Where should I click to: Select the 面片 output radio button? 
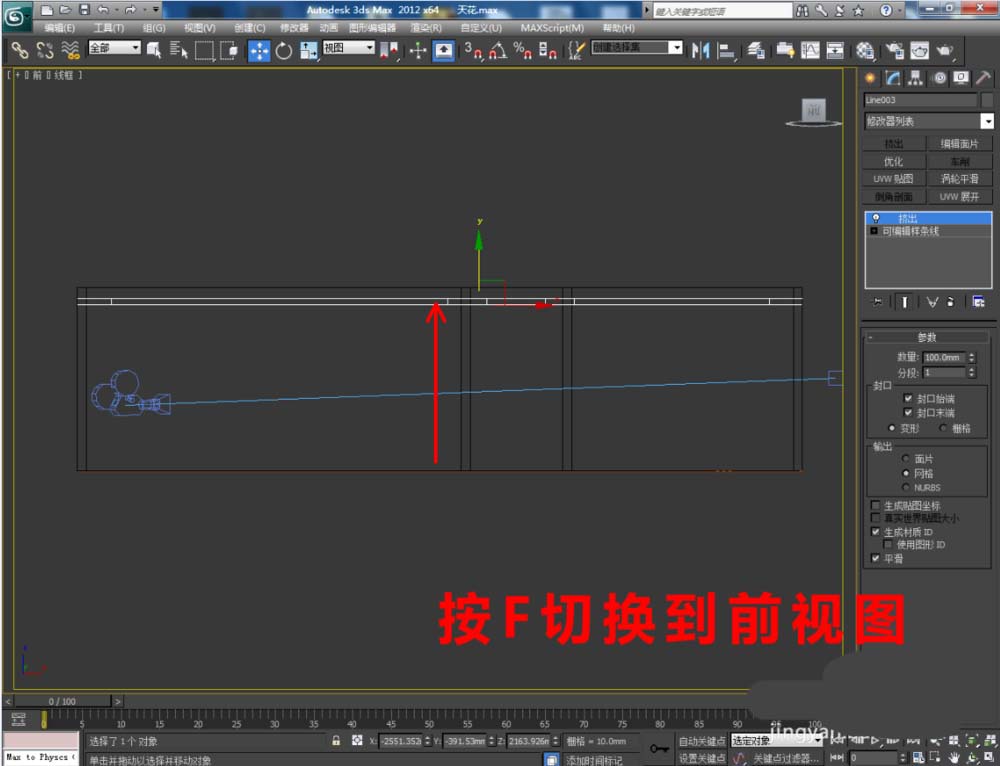[x=906, y=460]
